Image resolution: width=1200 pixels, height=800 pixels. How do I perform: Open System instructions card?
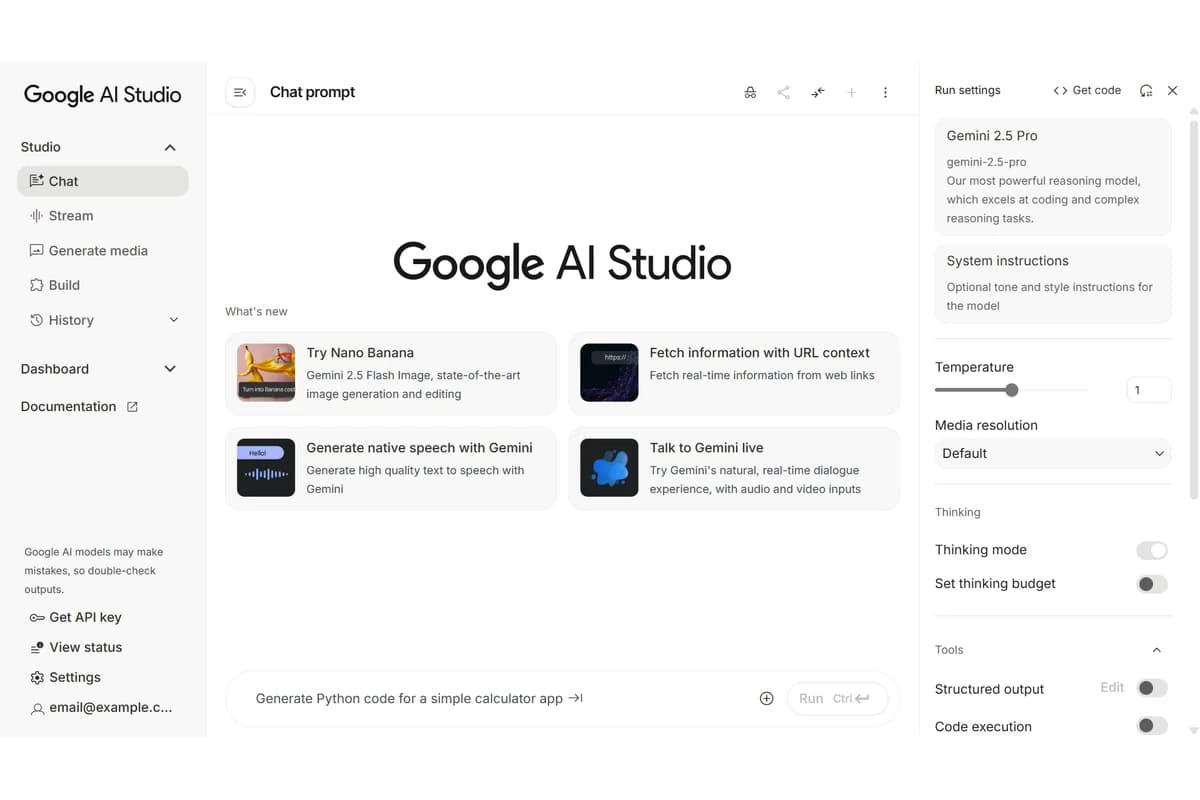click(1053, 283)
